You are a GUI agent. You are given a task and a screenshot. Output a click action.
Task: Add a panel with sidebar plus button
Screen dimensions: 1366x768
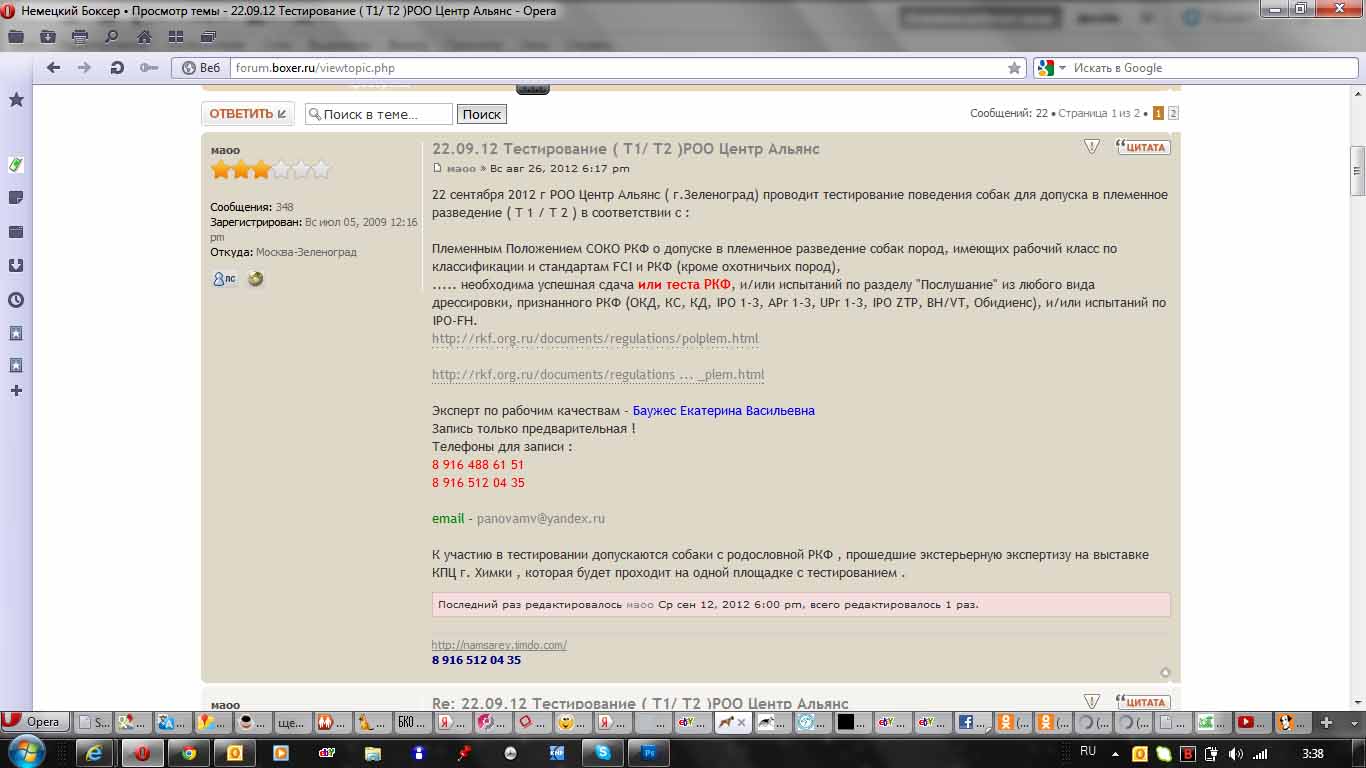coord(16,391)
